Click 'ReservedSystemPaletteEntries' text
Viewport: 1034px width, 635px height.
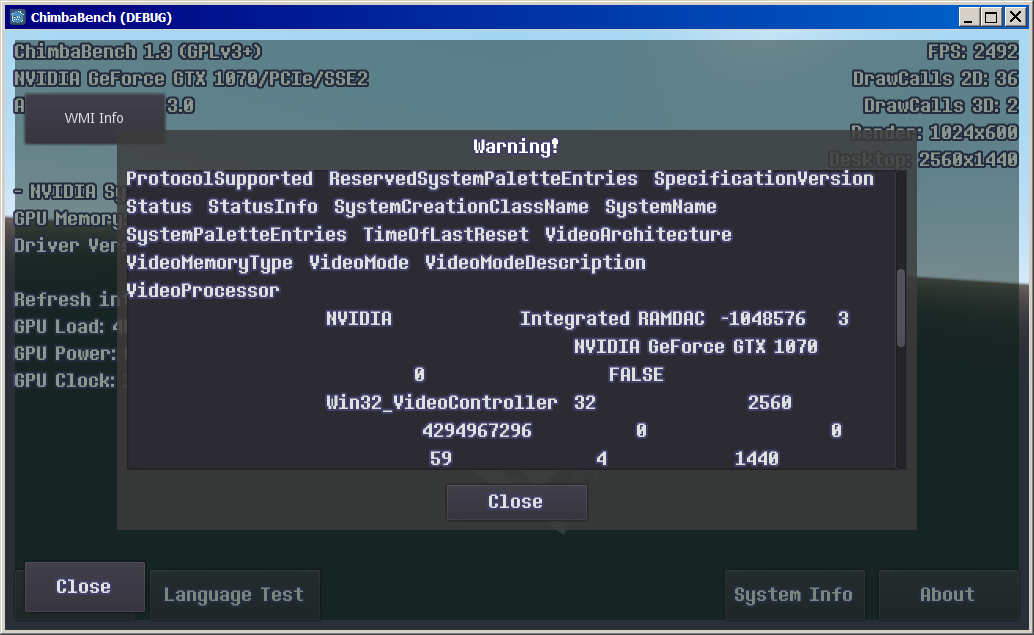[x=483, y=179]
